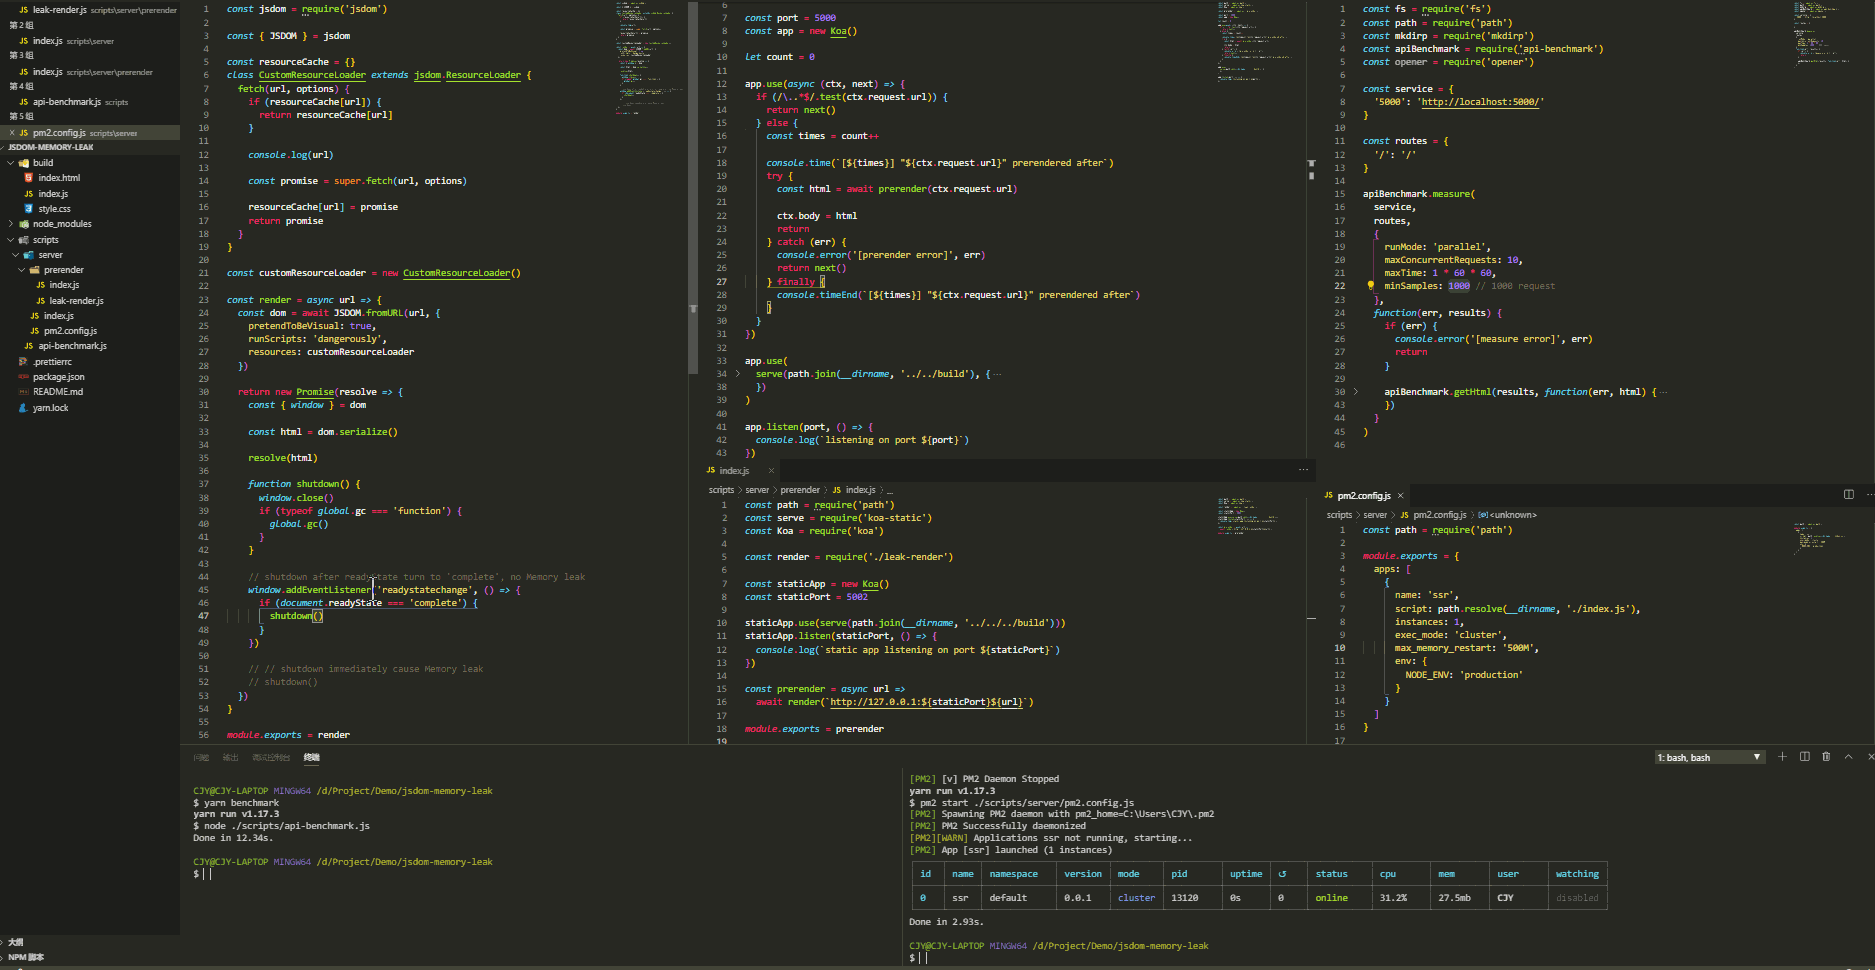1875x970 pixels.
Task: Split the terminal with the split icon
Action: pyautogui.click(x=1805, y=757)
